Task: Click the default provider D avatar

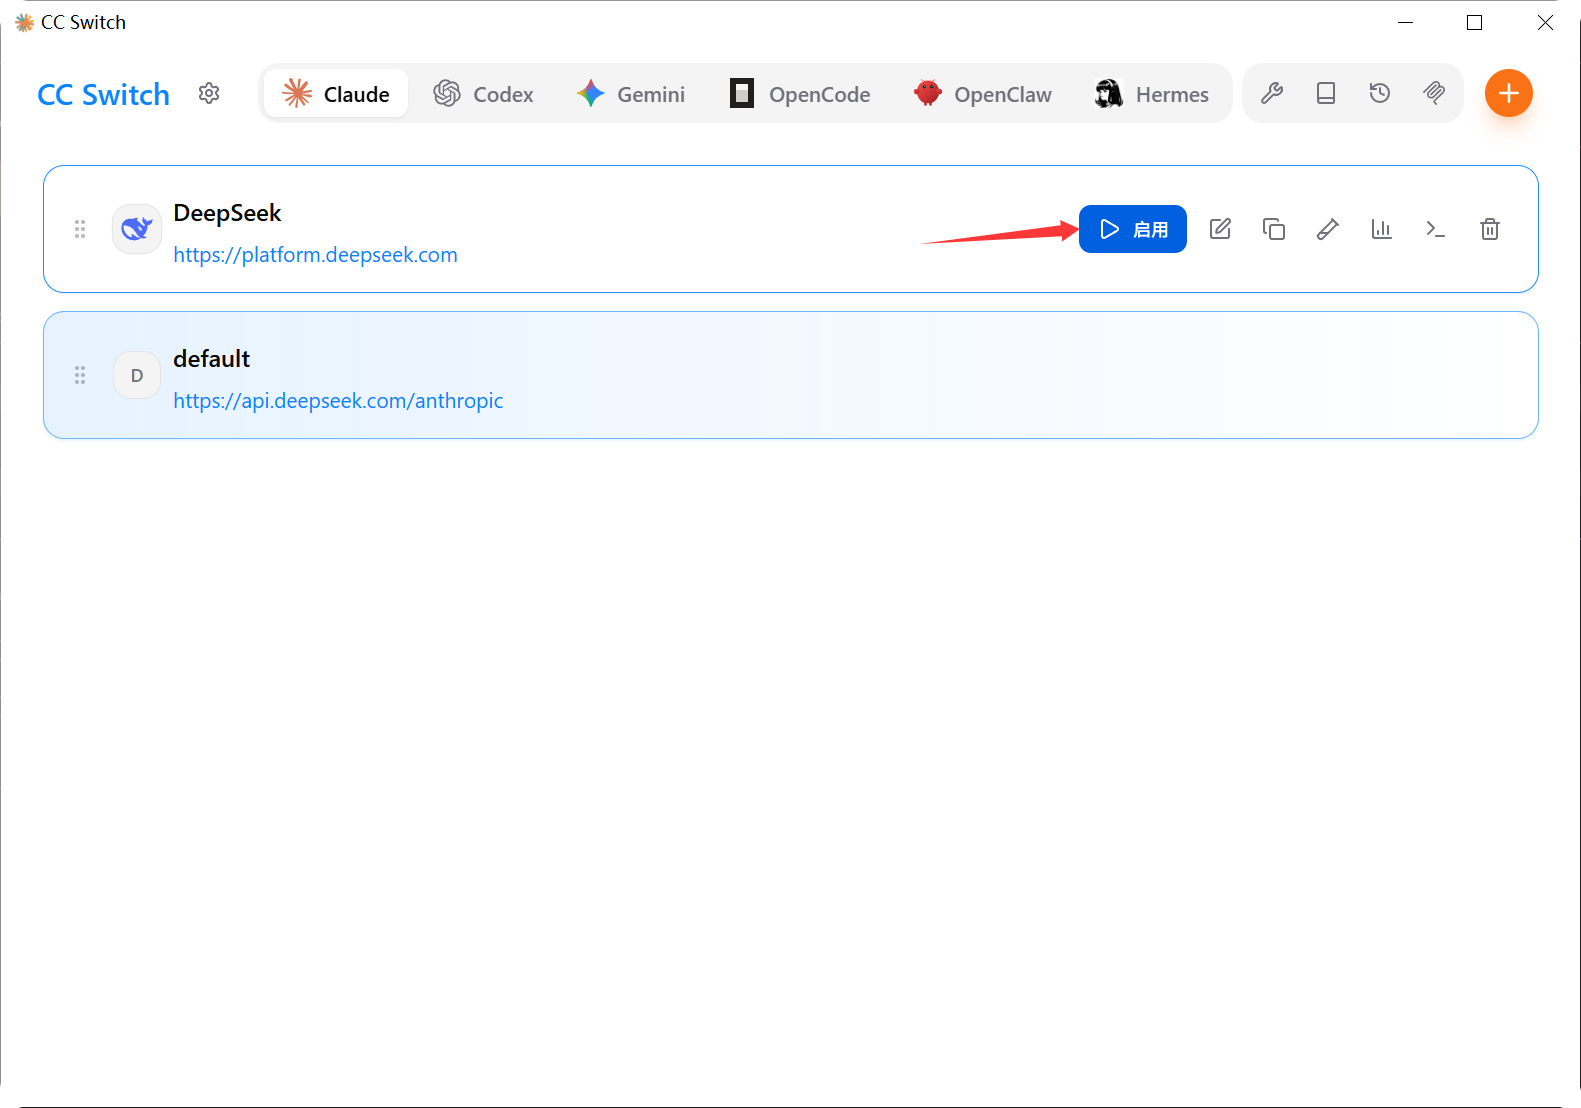Action: pyautogui.click(x=137, y=375)
